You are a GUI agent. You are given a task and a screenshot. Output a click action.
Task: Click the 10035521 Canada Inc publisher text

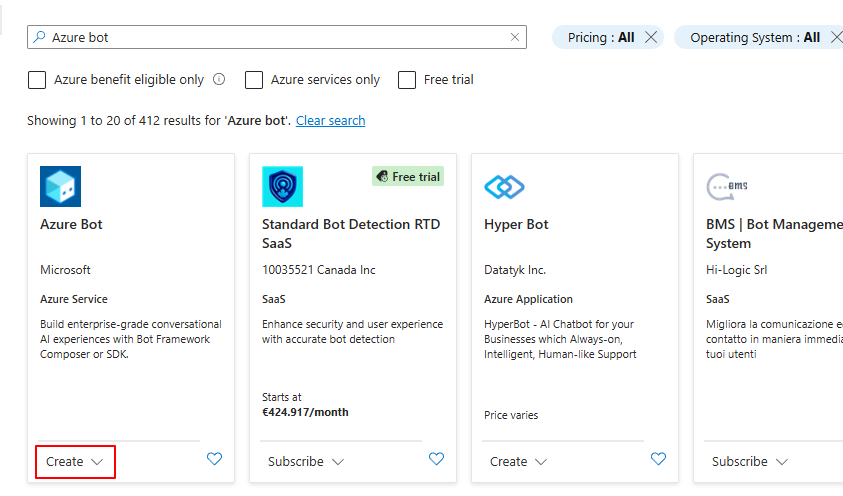(x=319, y=270)
